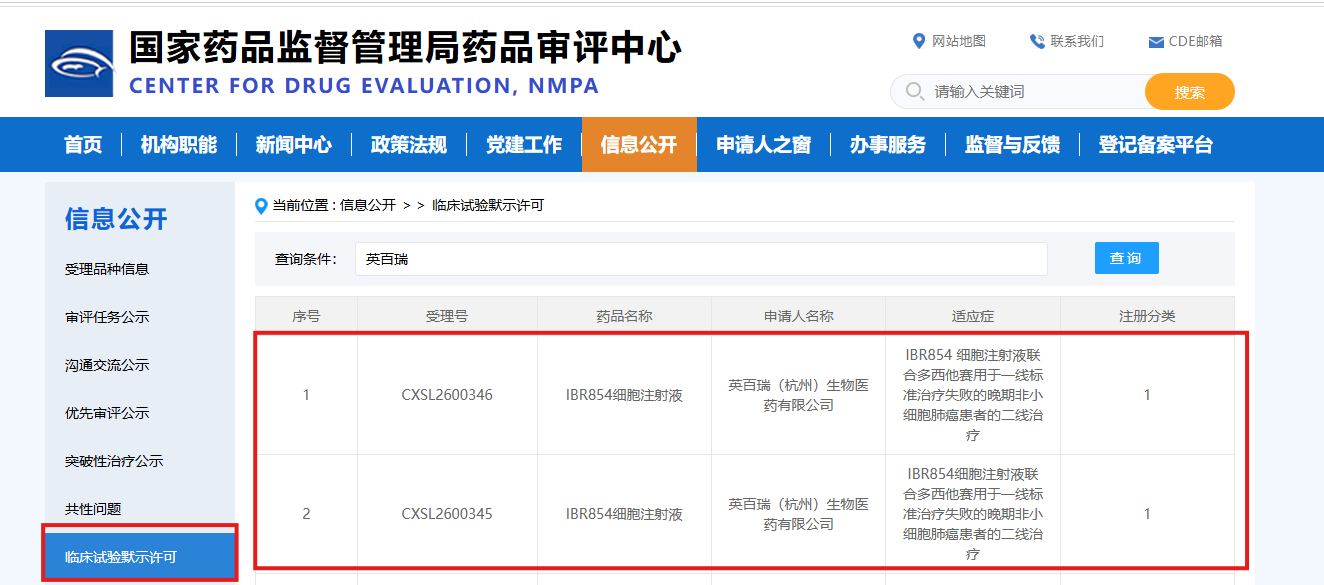This screenshot has height=585, width=1324.
Task: Open the 申请人之窗 menu
Action: tap(764, 145)
